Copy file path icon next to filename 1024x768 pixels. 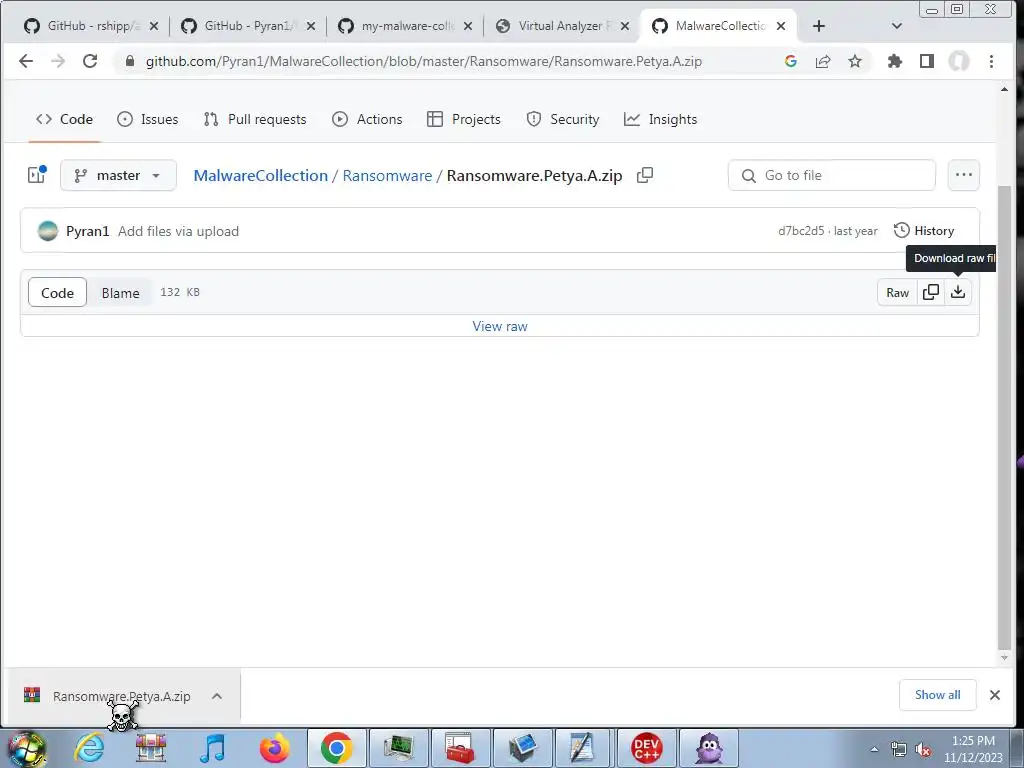point(645,175)
